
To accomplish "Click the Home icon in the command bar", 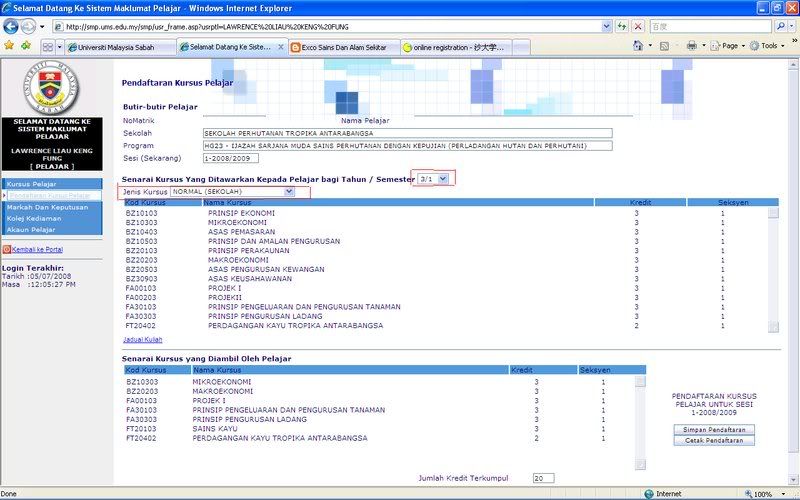I will pyautogui.click(x=637, y=46).
